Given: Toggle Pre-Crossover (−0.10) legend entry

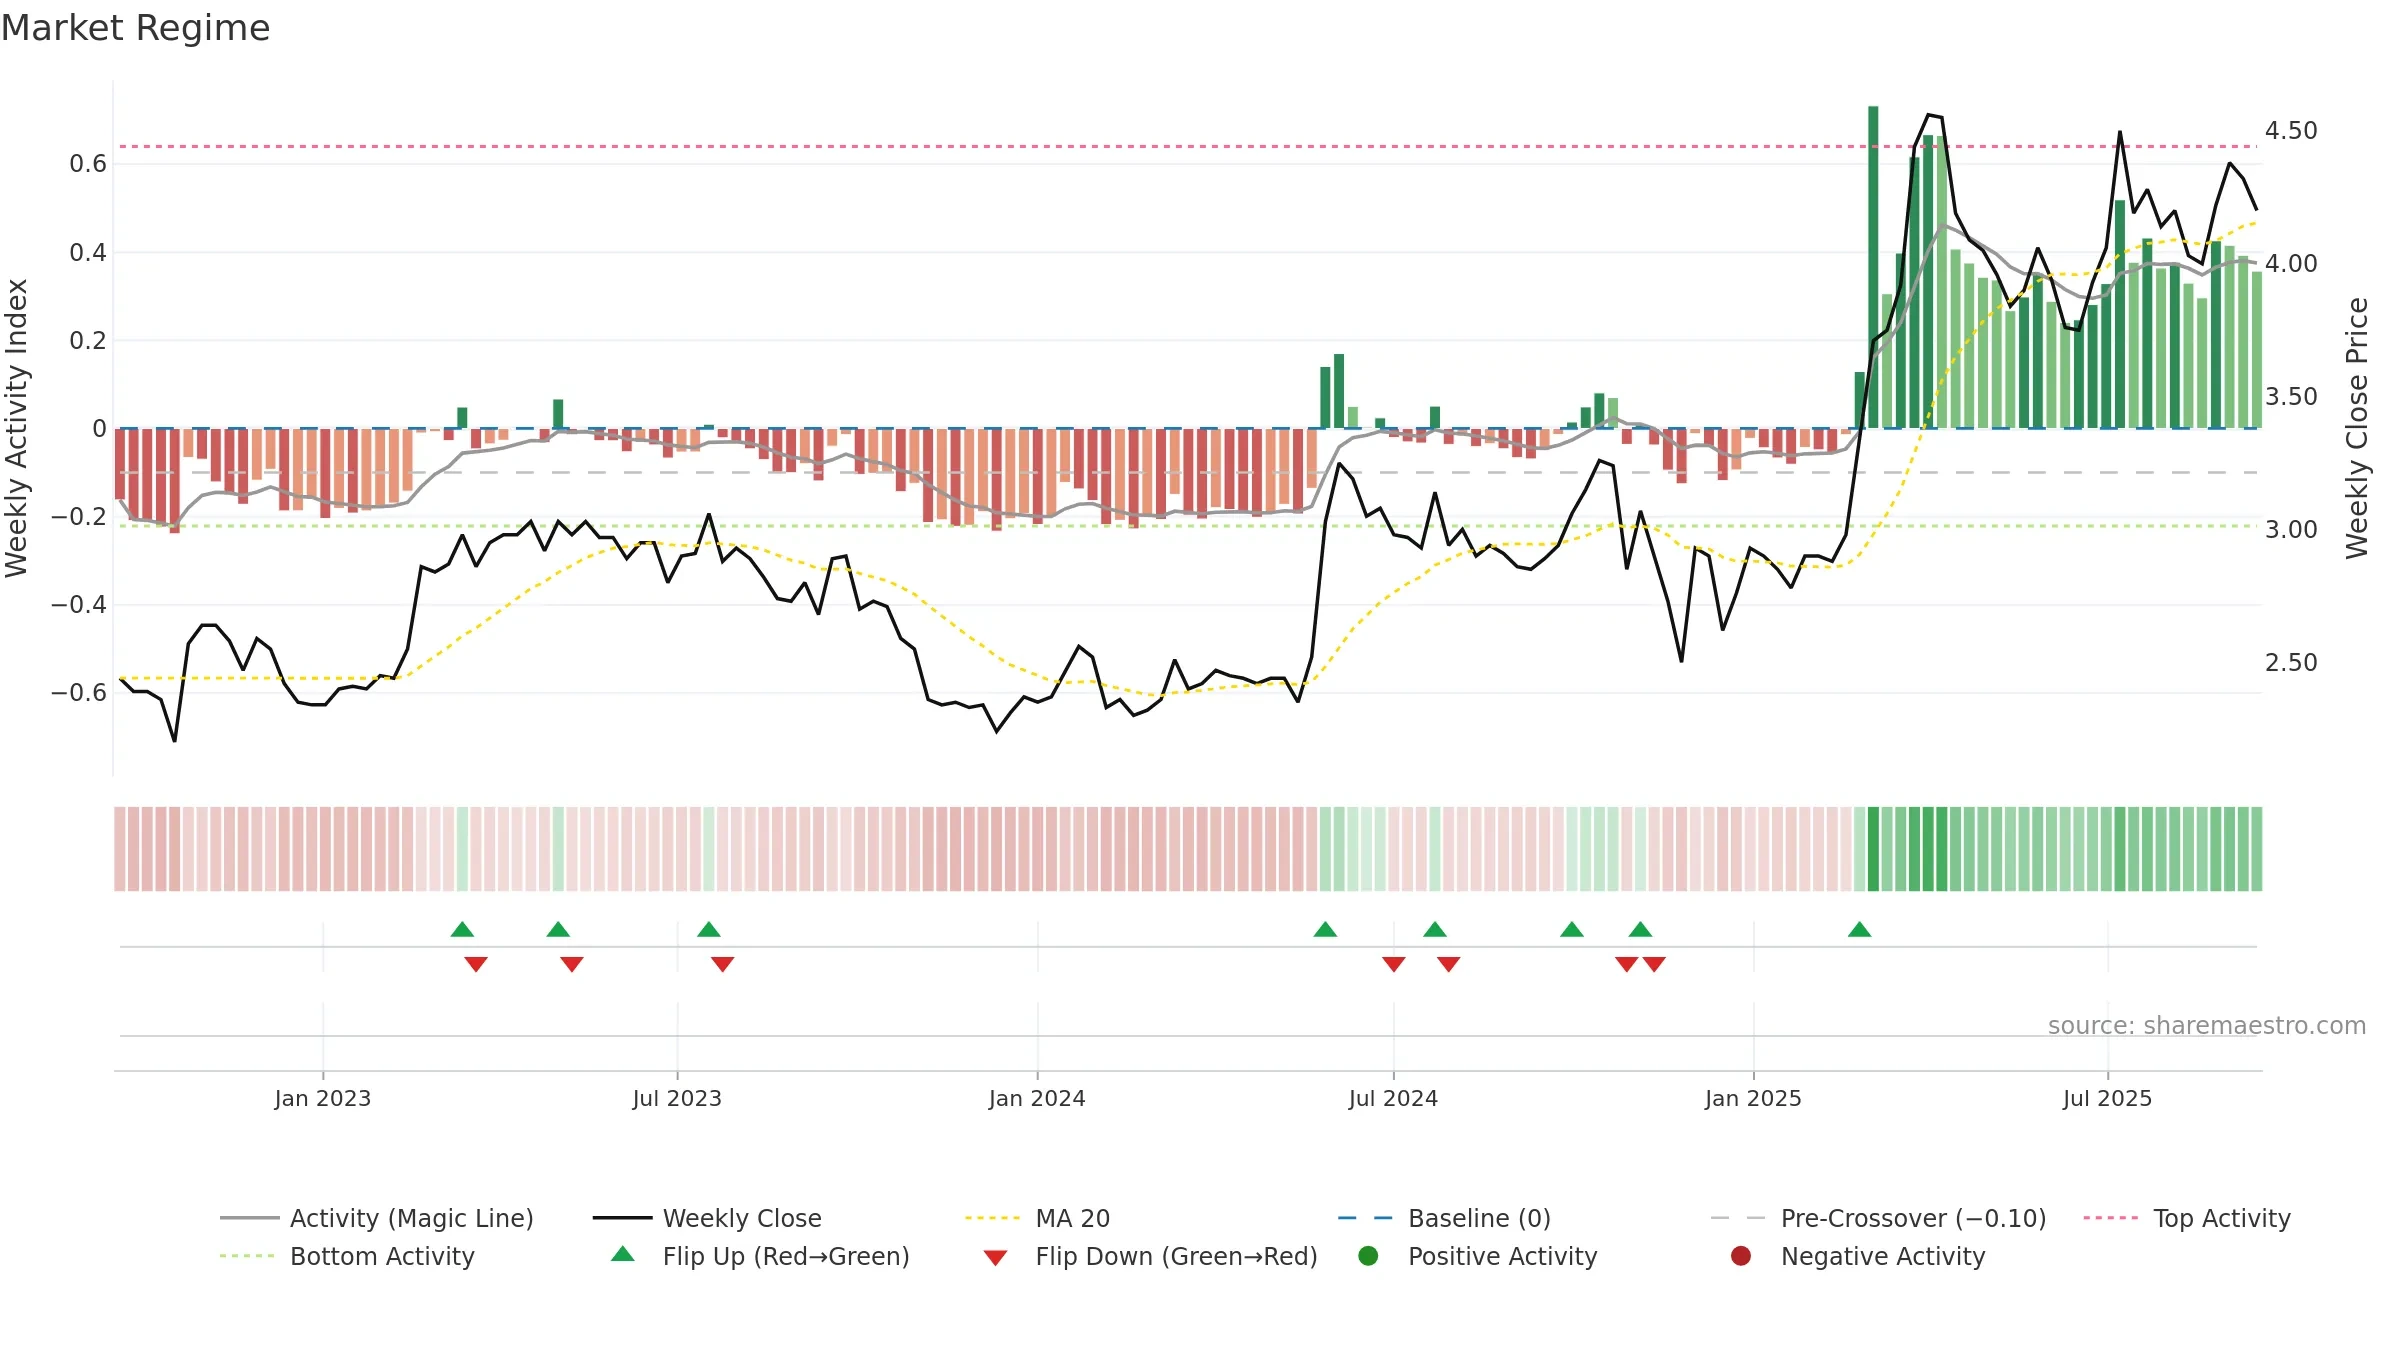Looking at the screenshot, I should (1878, 1218).
